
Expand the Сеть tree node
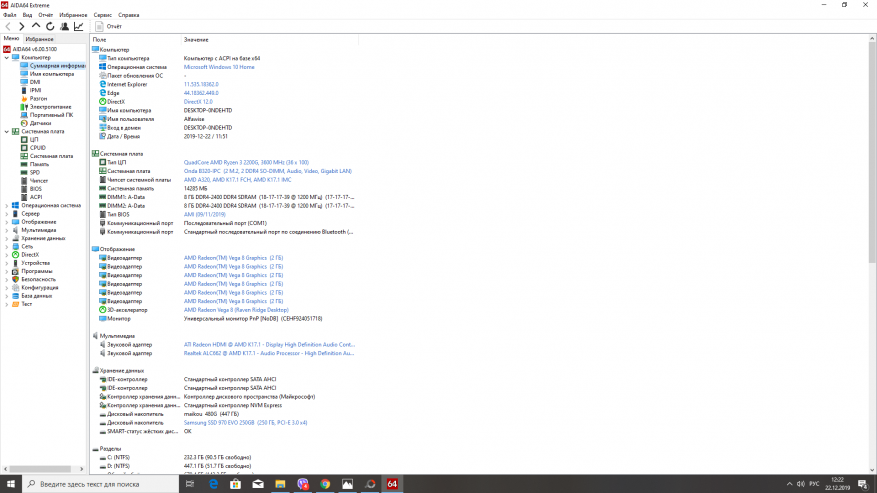tap(7, 247)
